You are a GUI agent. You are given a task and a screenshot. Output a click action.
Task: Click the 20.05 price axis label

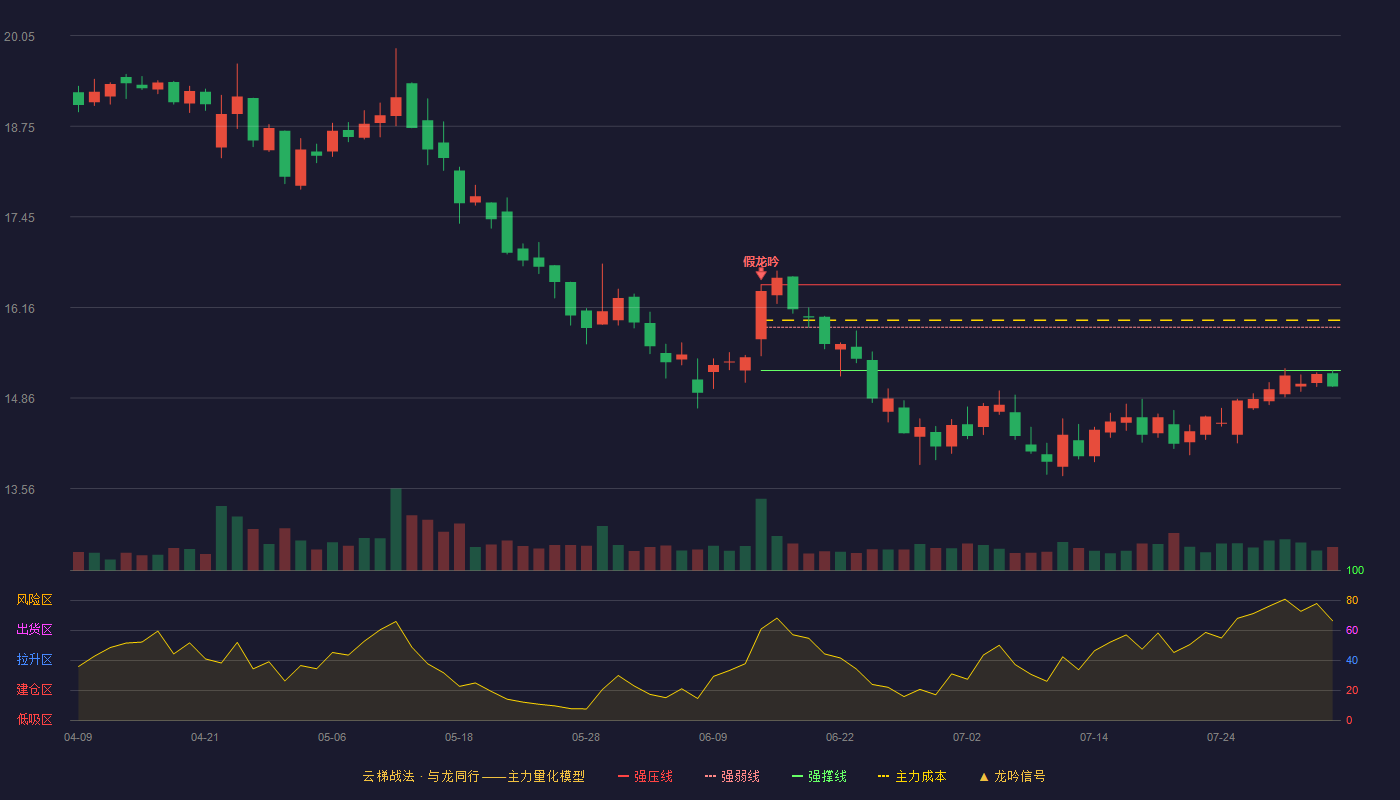(19, 37)
